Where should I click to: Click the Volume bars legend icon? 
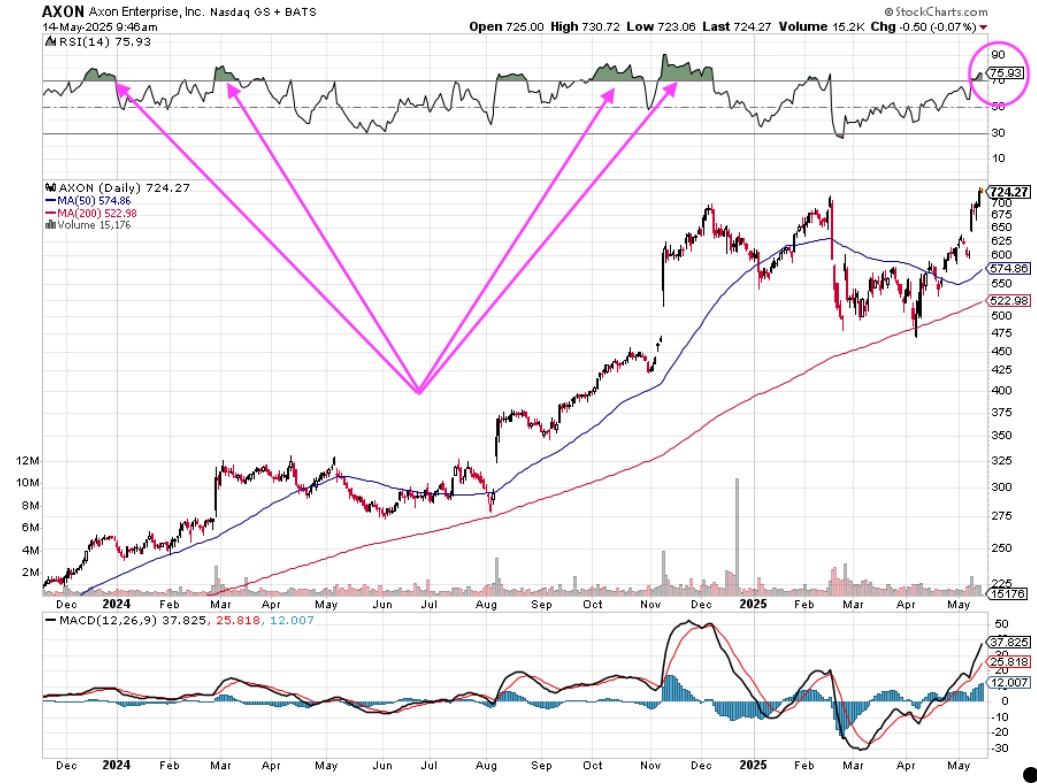(51, 225)
